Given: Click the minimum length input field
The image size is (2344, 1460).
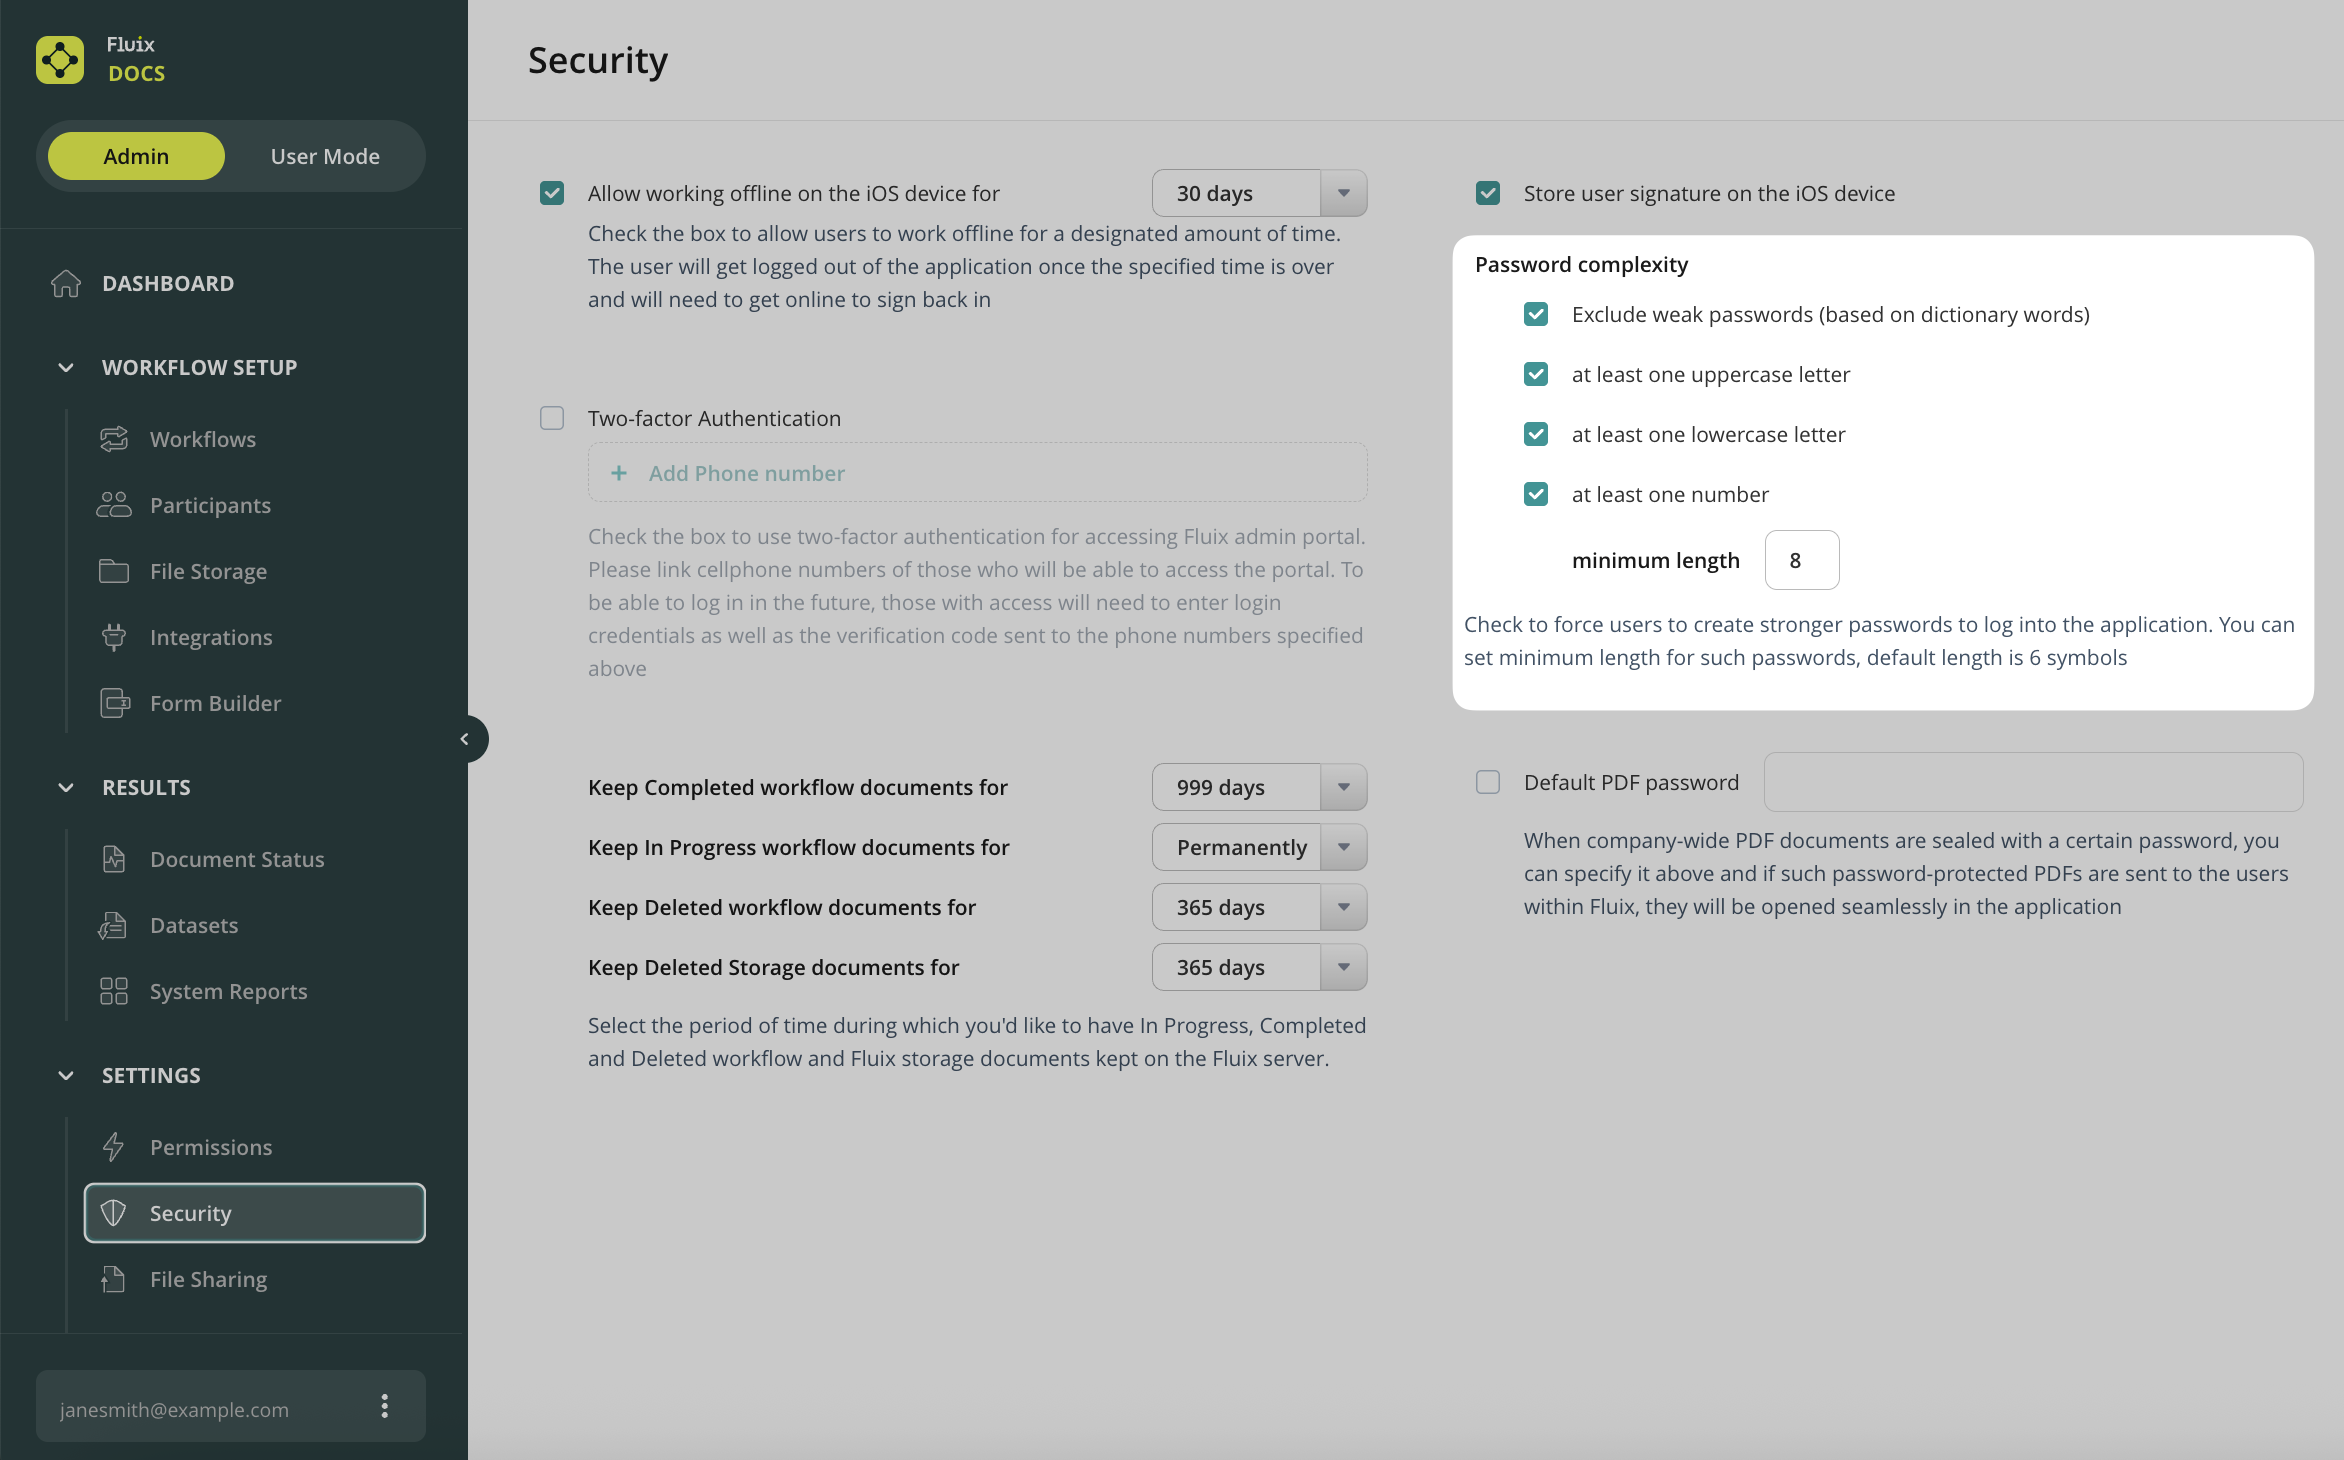Looking at the screenshot, I should click(1801, 560).
